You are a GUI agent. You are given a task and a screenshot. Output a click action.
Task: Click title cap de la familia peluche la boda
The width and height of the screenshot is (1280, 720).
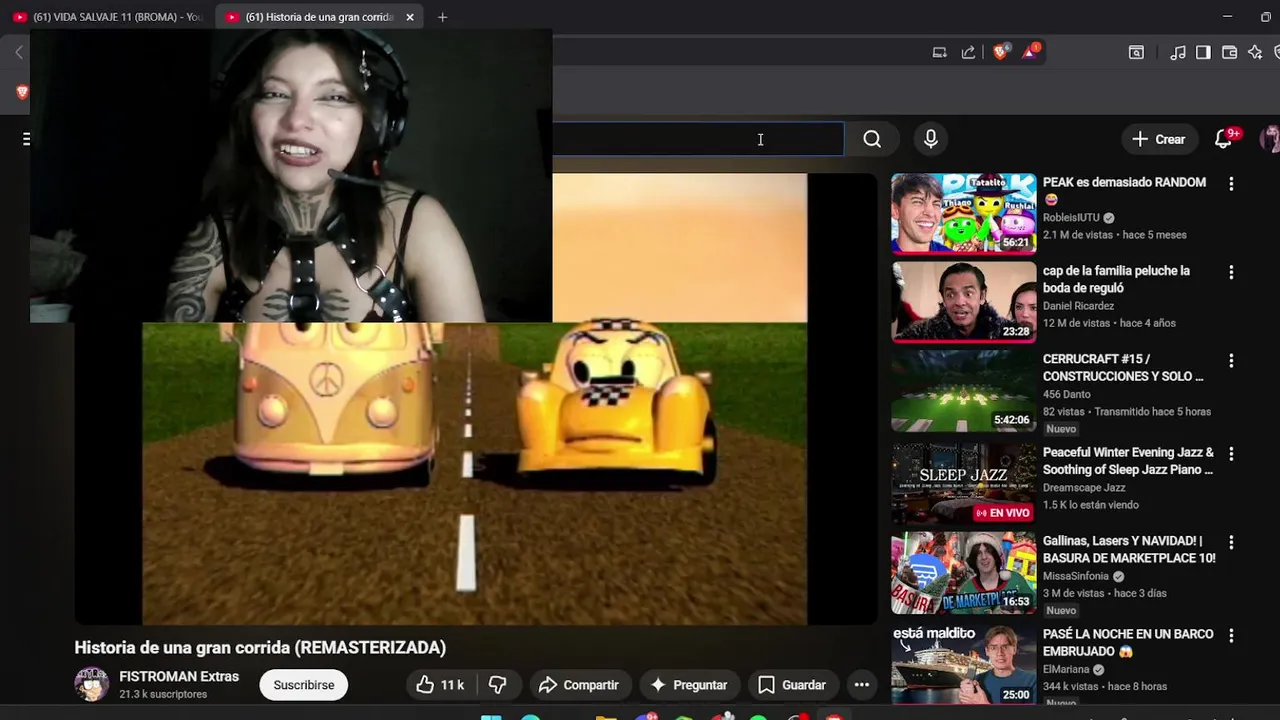[1116, 279]
